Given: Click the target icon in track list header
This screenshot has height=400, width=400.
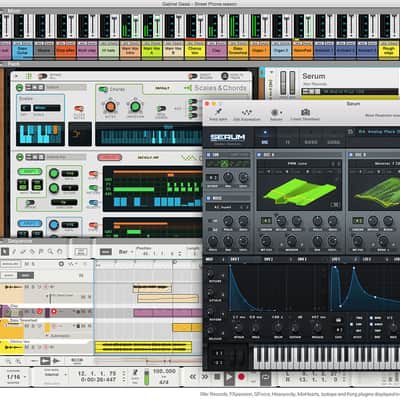Looking at the screenshot, I should pos(61,264).
